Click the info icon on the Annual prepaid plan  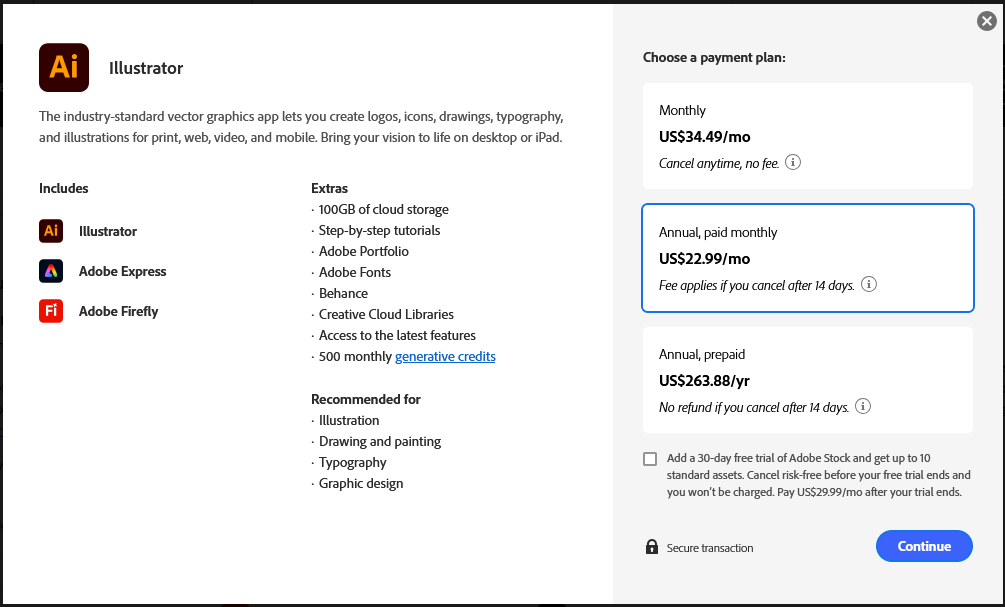click(x=862, y=406)
